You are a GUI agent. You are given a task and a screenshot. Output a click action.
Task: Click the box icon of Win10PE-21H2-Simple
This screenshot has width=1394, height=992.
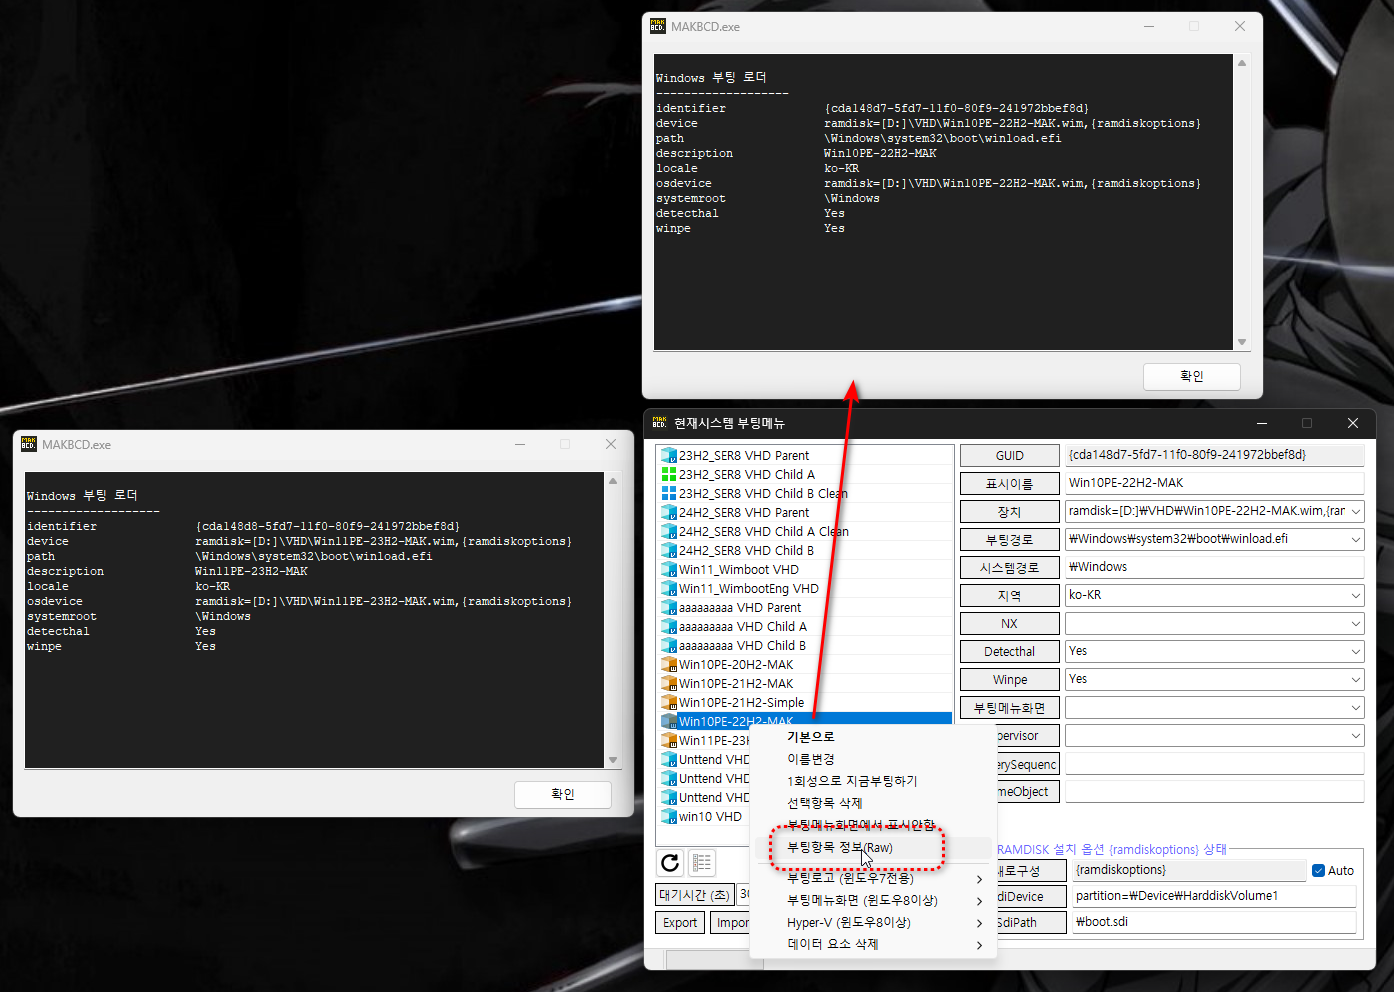pyautogui.click(x=669, y=703)
